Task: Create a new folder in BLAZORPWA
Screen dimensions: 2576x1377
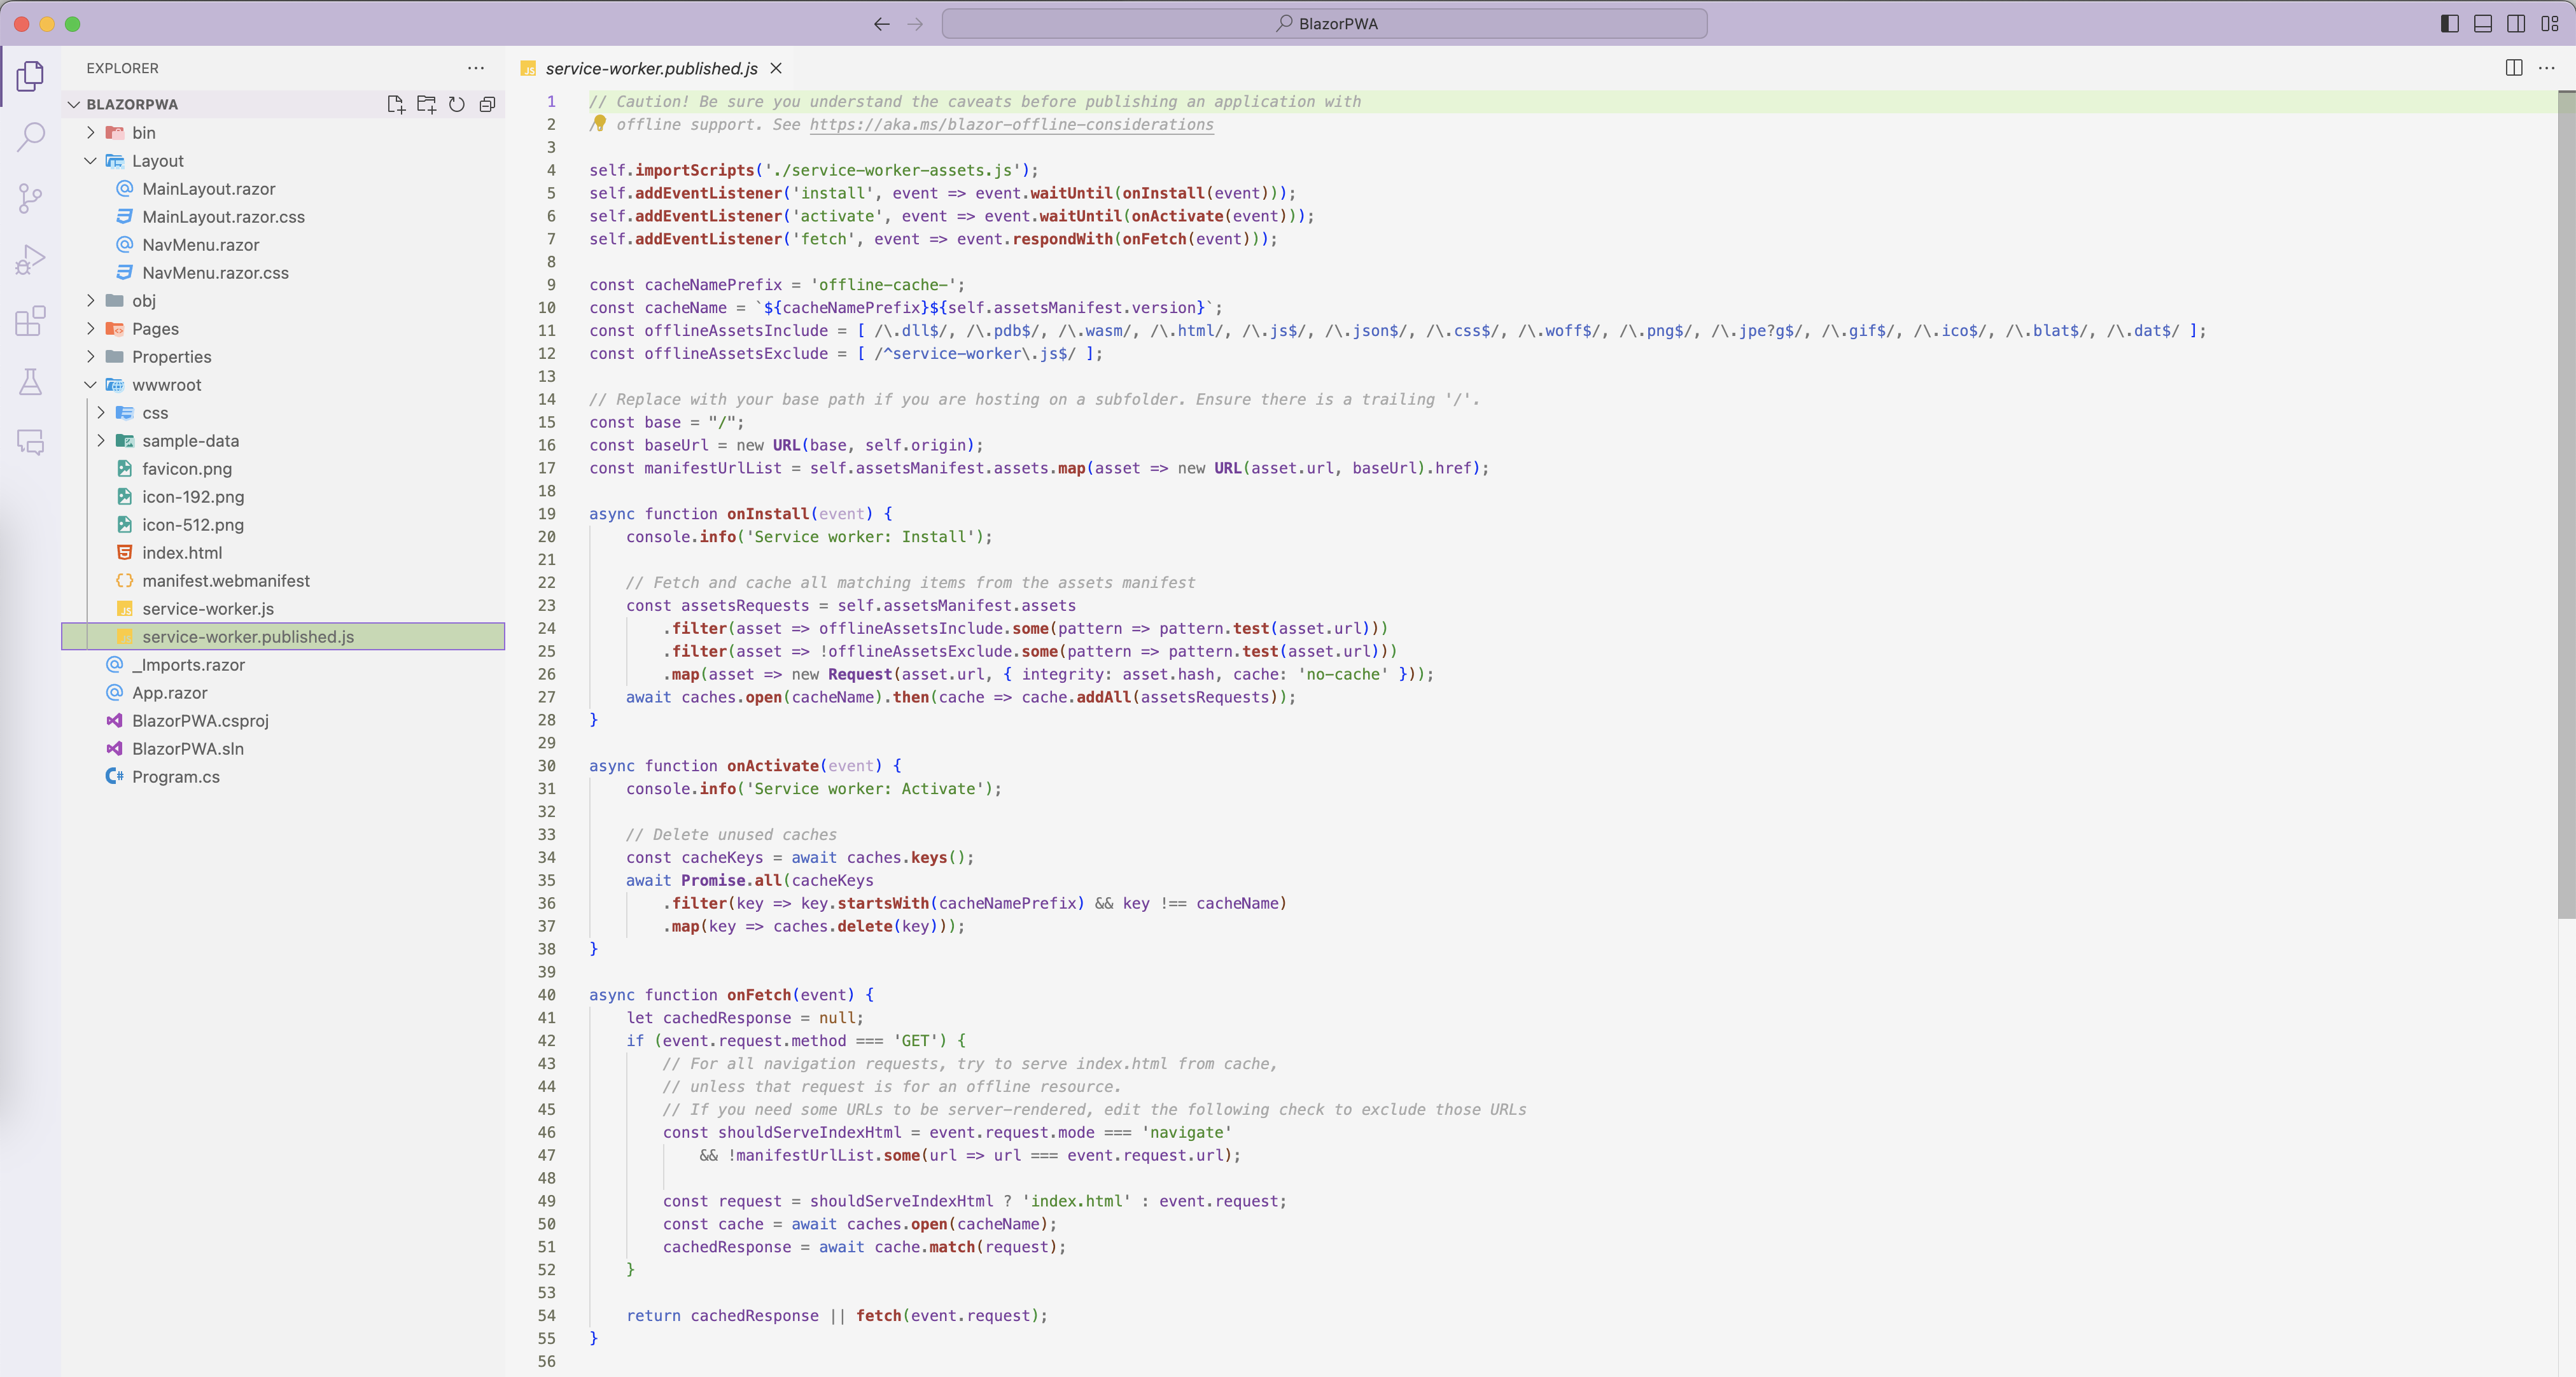Action: (426, 104)
